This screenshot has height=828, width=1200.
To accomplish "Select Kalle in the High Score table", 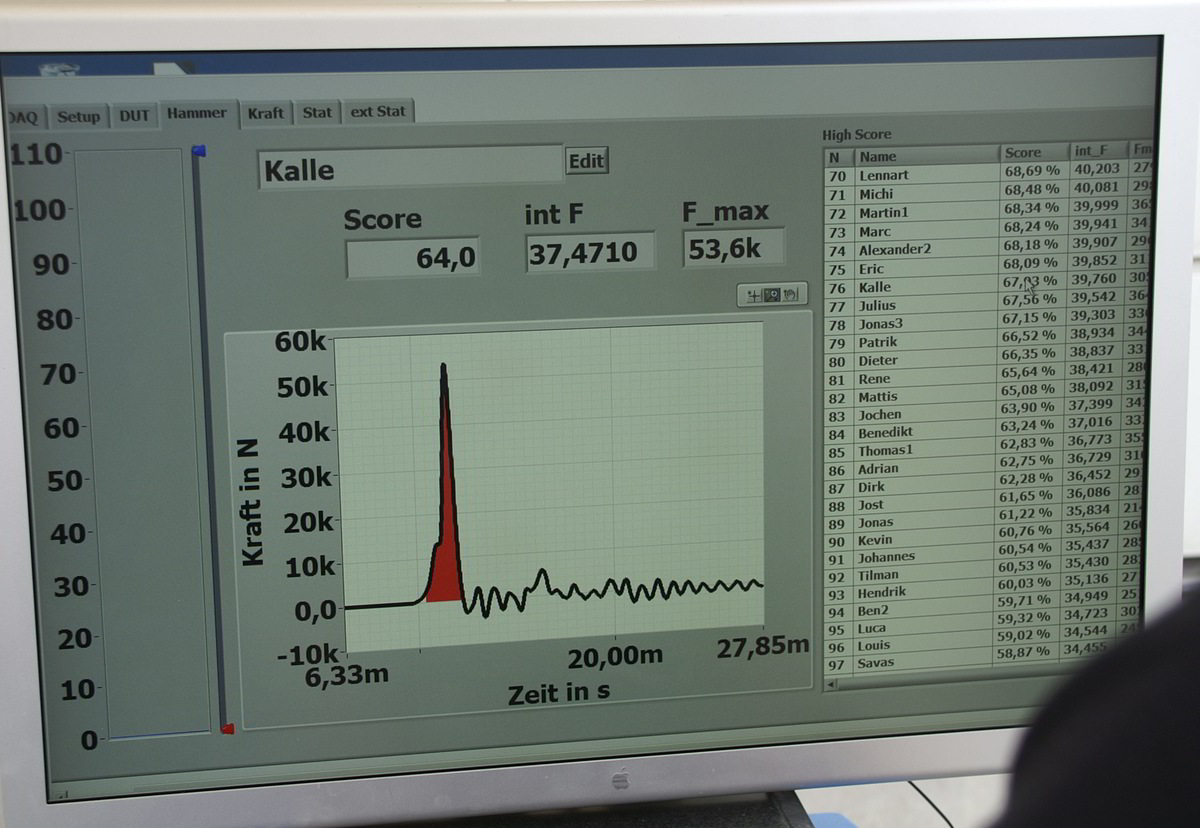I will [x=874, y=287].
